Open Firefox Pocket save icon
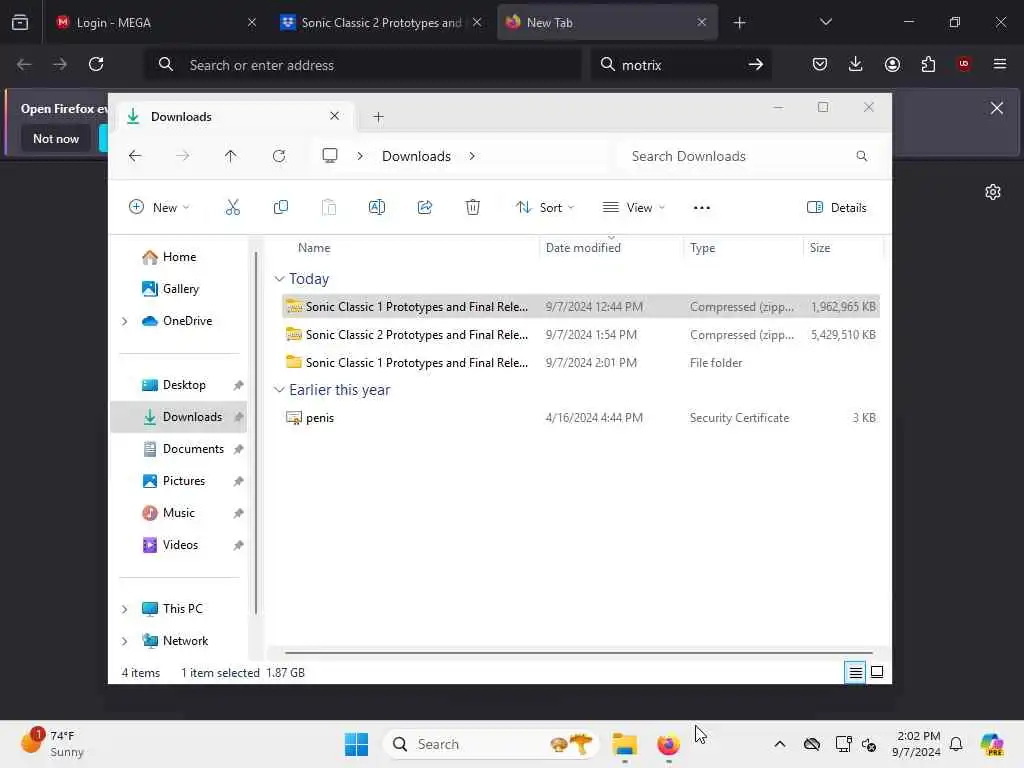Image resolution: width=1024 pixels, height=768 pixels. [820, 64]
